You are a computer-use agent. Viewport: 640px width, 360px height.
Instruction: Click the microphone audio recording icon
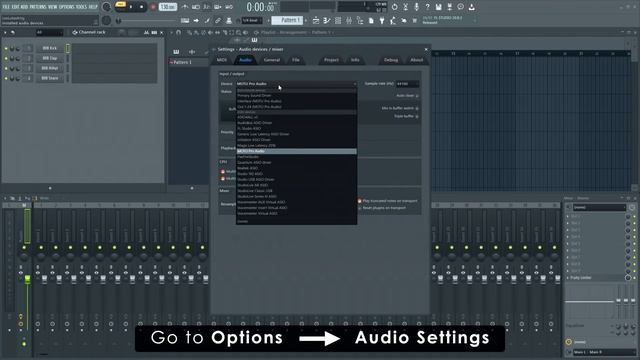(416, 7)
